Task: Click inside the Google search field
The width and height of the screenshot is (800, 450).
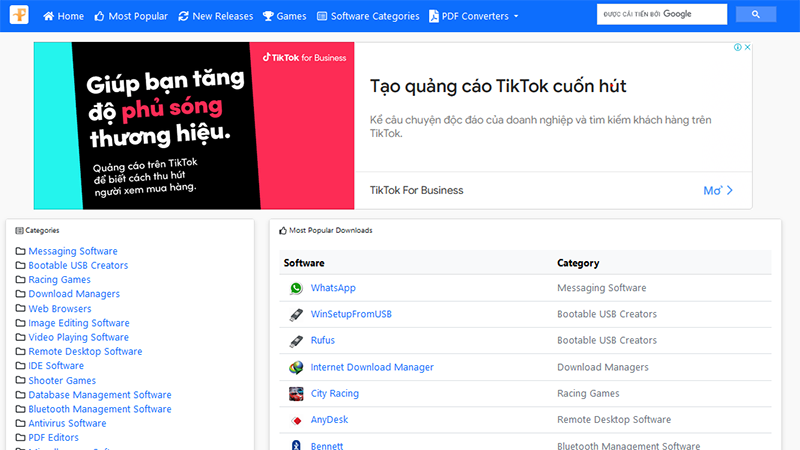Action: (x=661, y=14)
